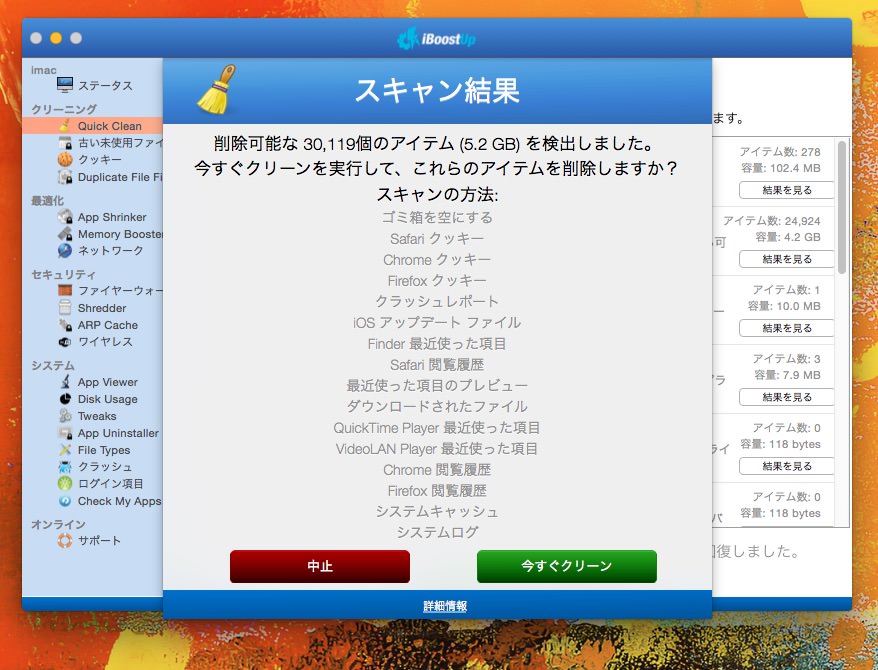Screen dimensions: 878x670
Task: Click the サポート lifebuoy icon
Action: pos(65,540)
